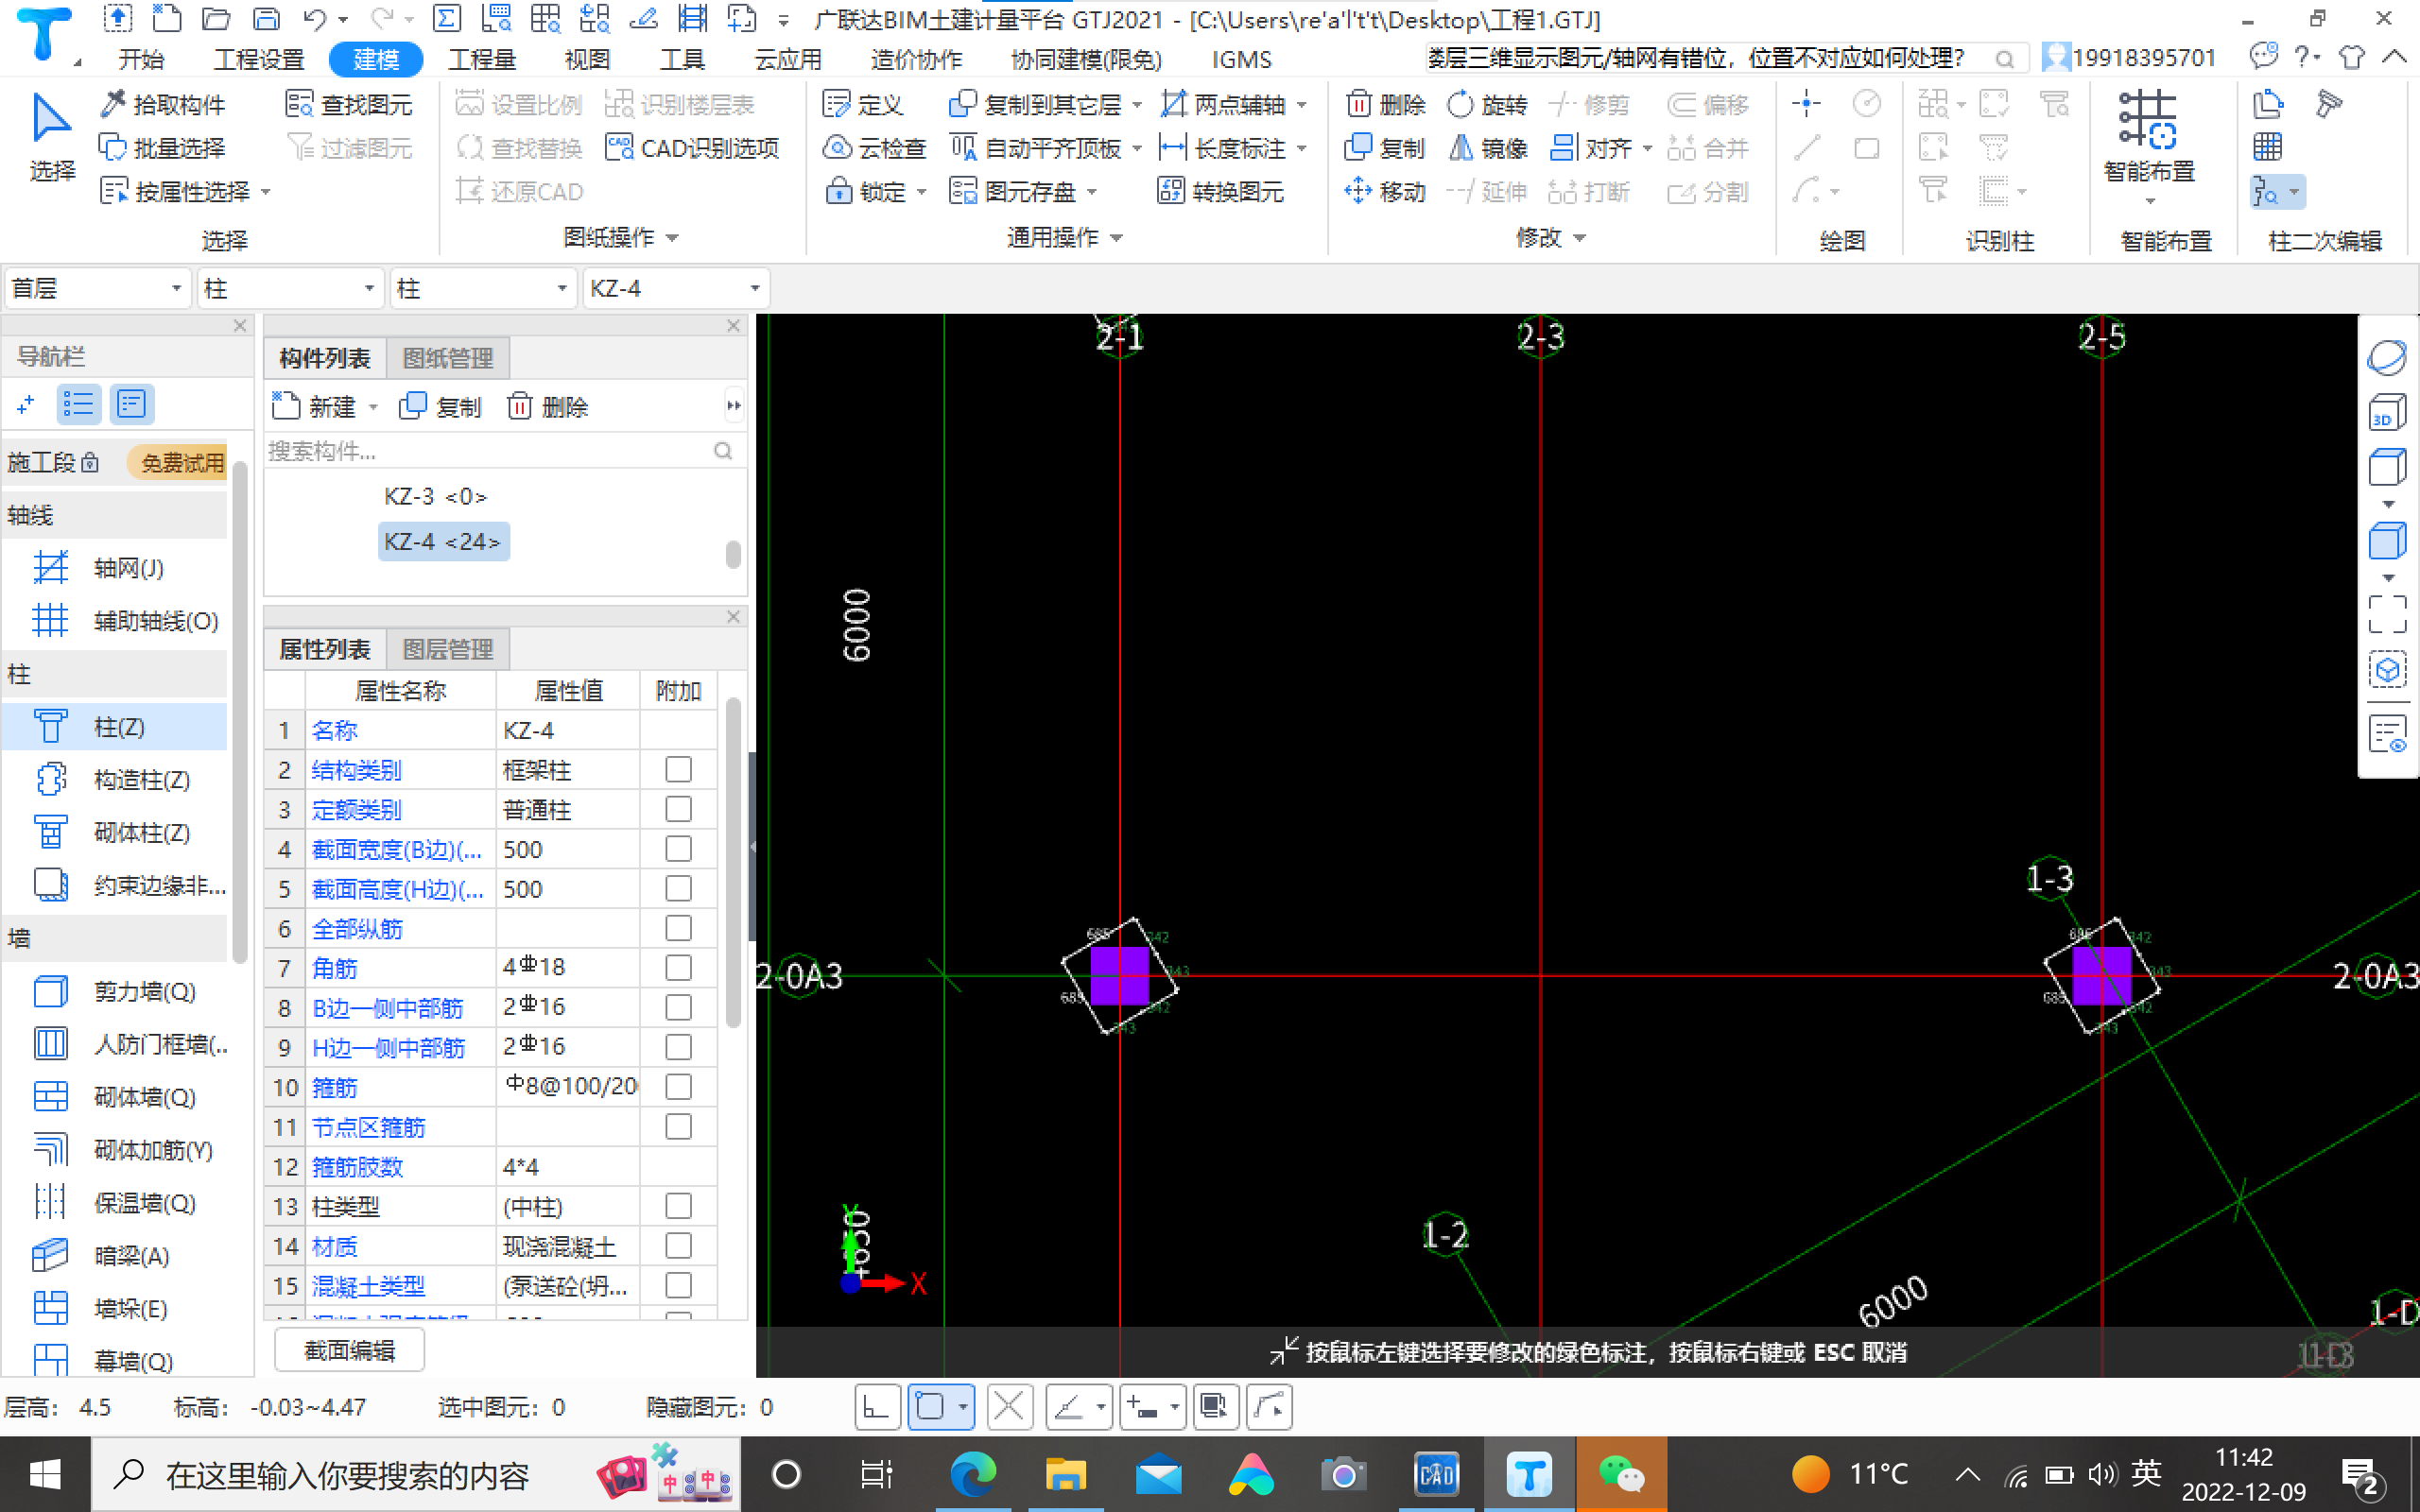Open the 首层 floor dropdown
The height and width of the screenshot is (1512, 2420).
click(97, 288)
